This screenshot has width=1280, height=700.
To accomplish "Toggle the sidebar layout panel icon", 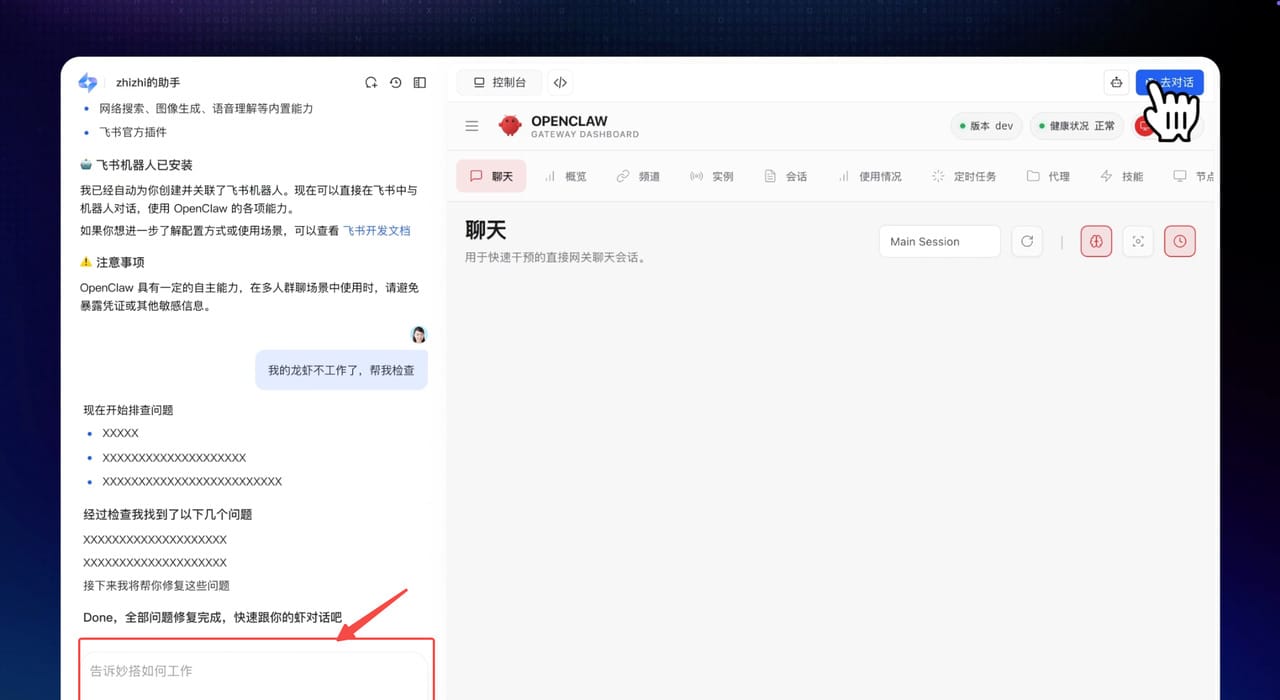I will click(420, 82).
